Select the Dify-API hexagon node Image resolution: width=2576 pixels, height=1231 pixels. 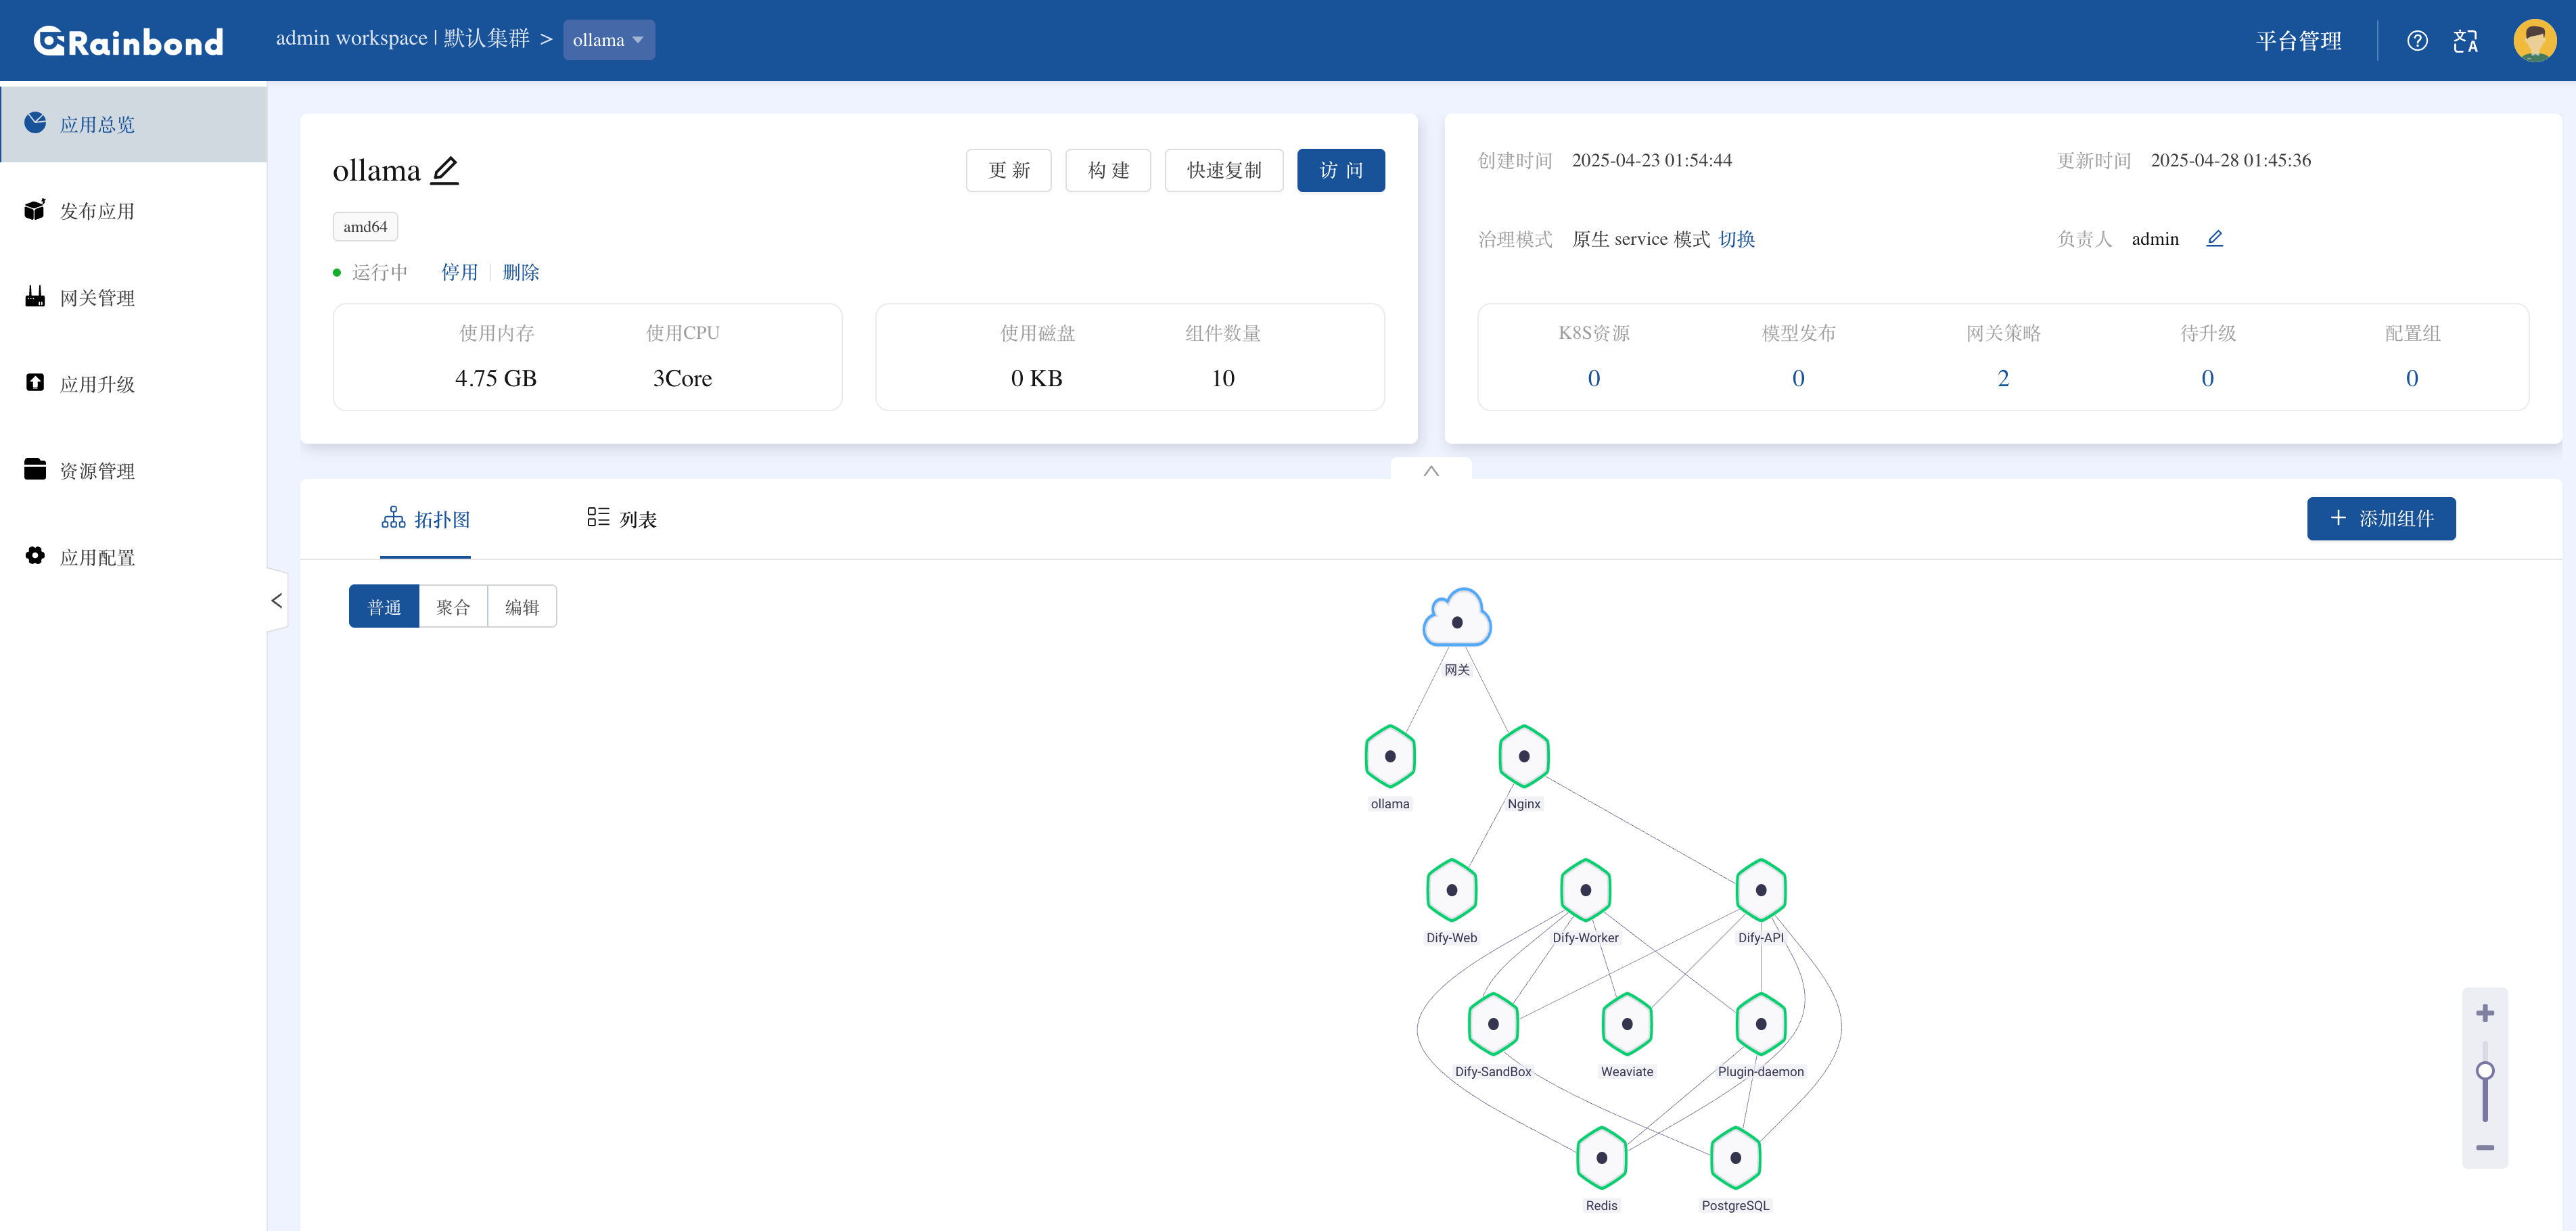click(1760, 889)
